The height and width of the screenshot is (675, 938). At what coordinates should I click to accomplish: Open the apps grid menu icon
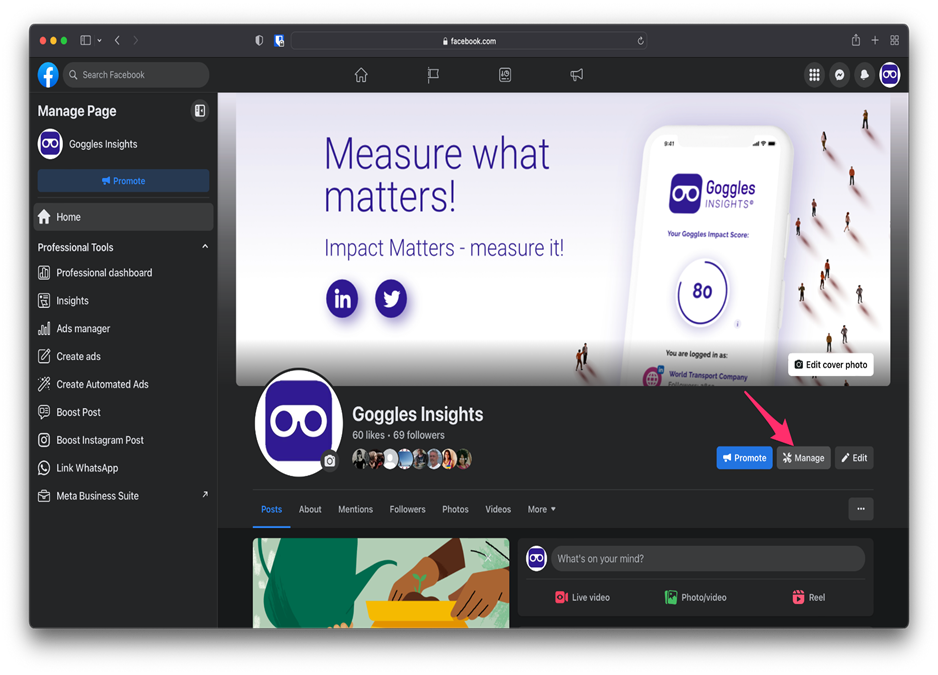point(814,75)
